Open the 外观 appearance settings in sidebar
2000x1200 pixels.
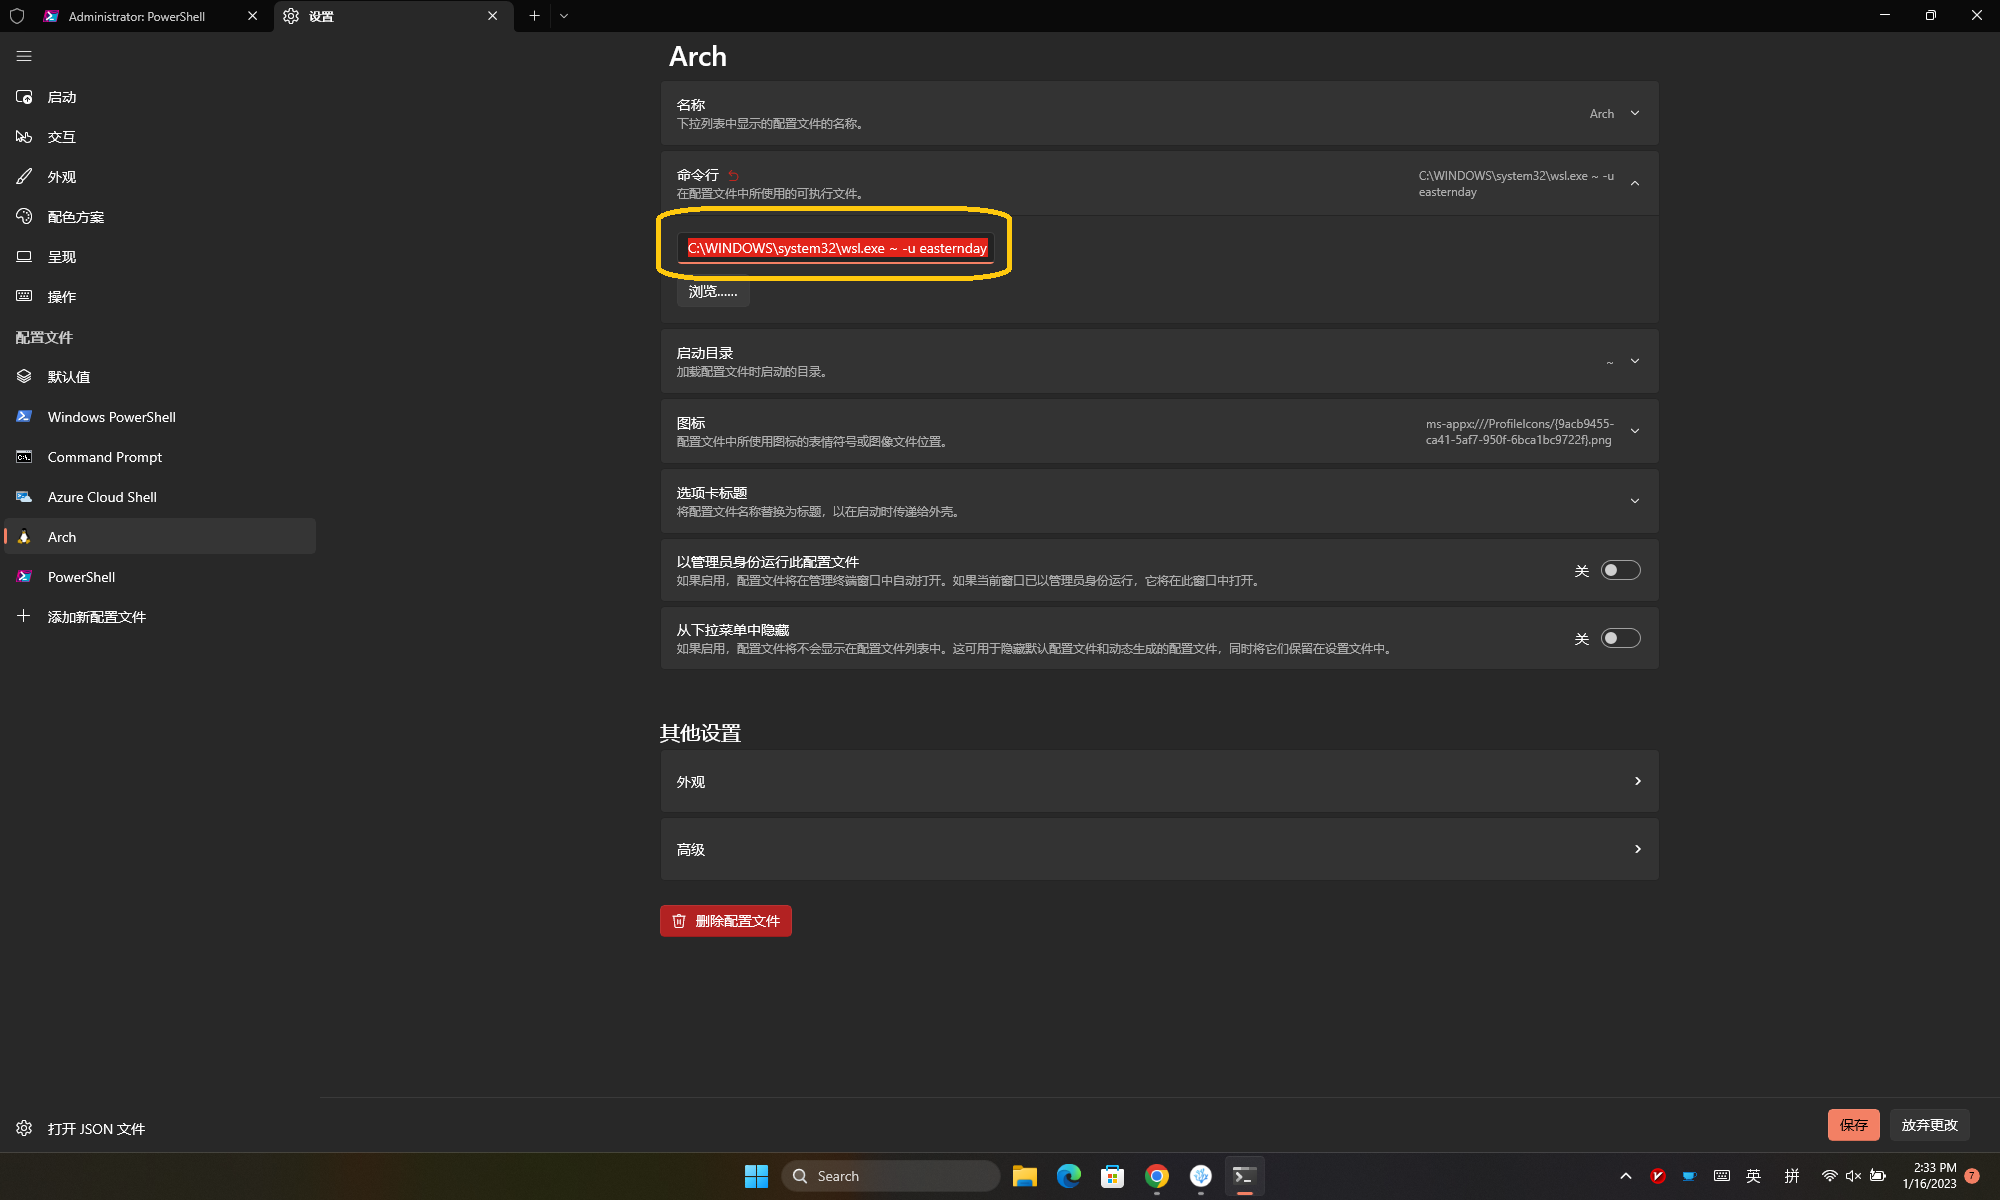tap(160, 177)
